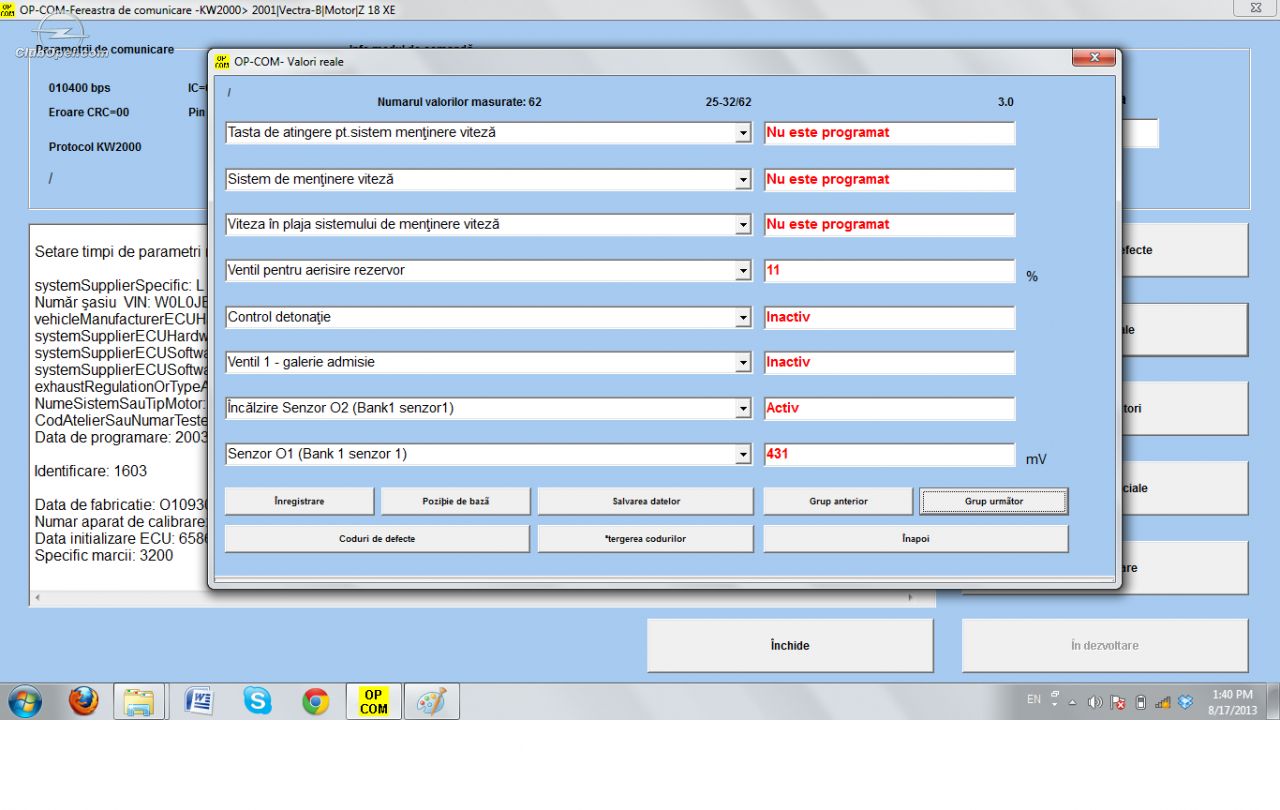This screenshot has height=810, width=1280.
Task: Click '010400 bps' text in main window
Action: coord(80,88)
